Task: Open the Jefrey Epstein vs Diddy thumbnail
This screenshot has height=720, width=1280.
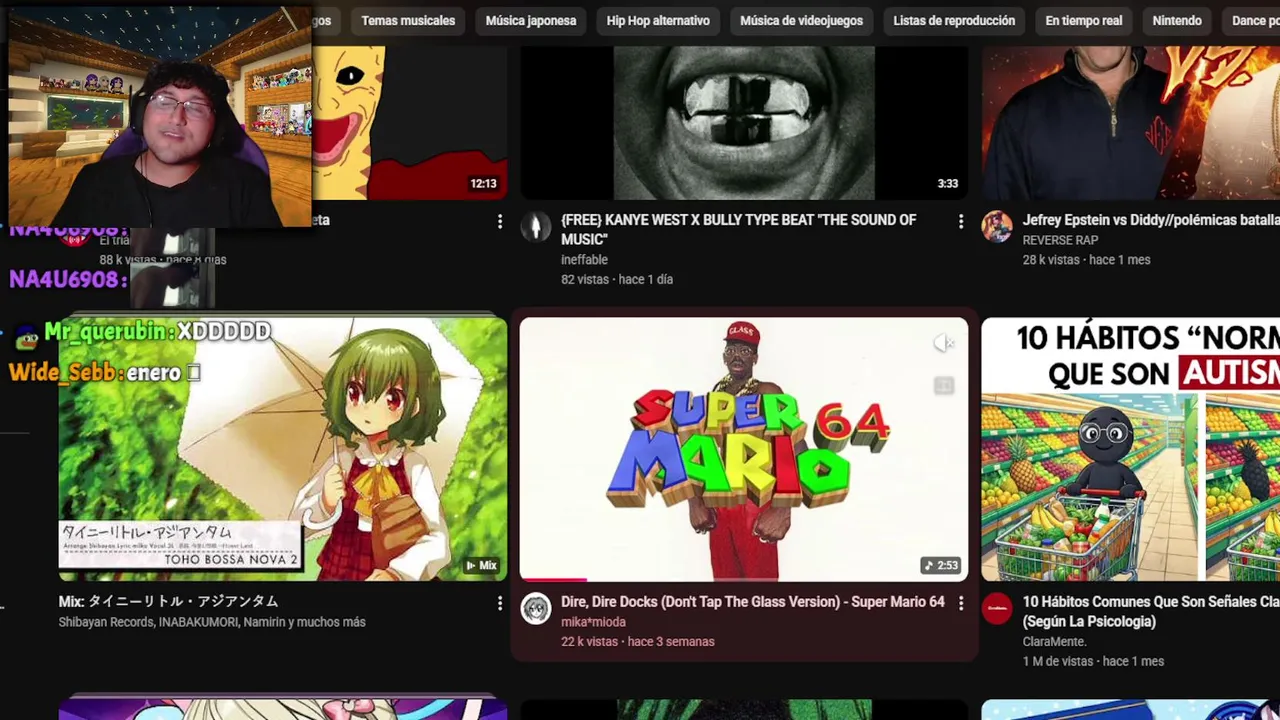Action: (1131, 122)
